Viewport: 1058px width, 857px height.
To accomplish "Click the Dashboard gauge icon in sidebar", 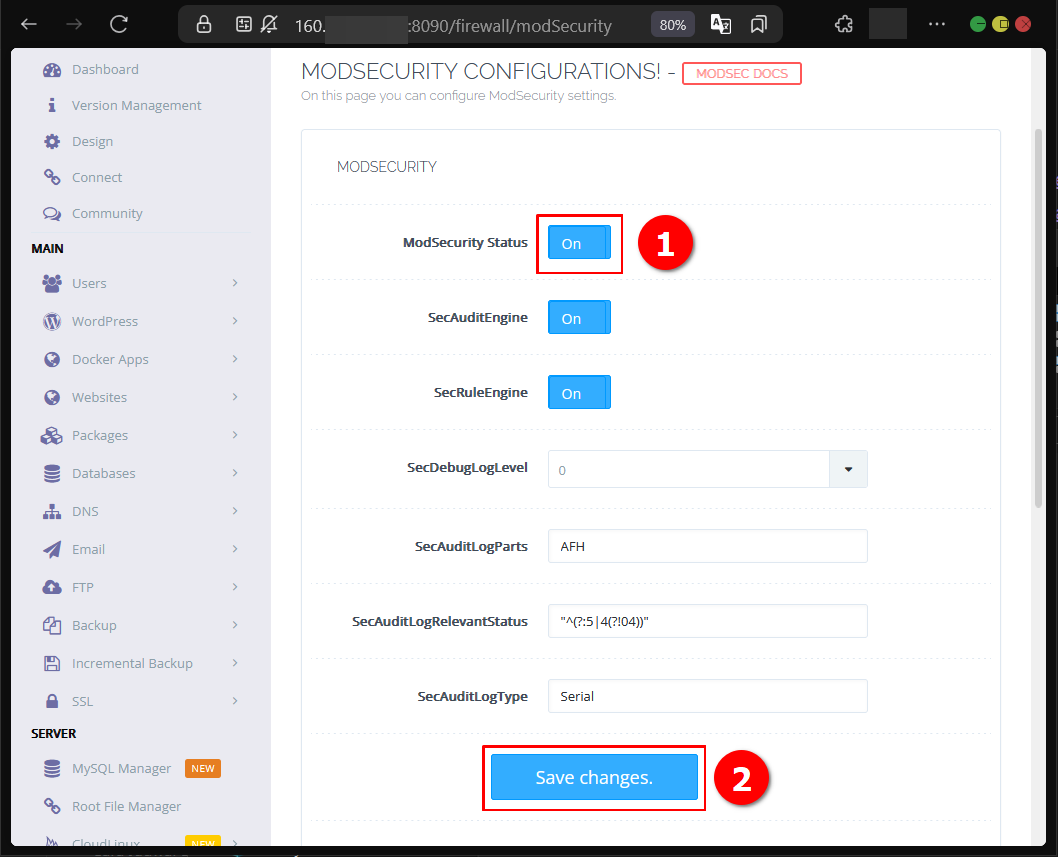I will pyautogui.click(x=52, y=70).
